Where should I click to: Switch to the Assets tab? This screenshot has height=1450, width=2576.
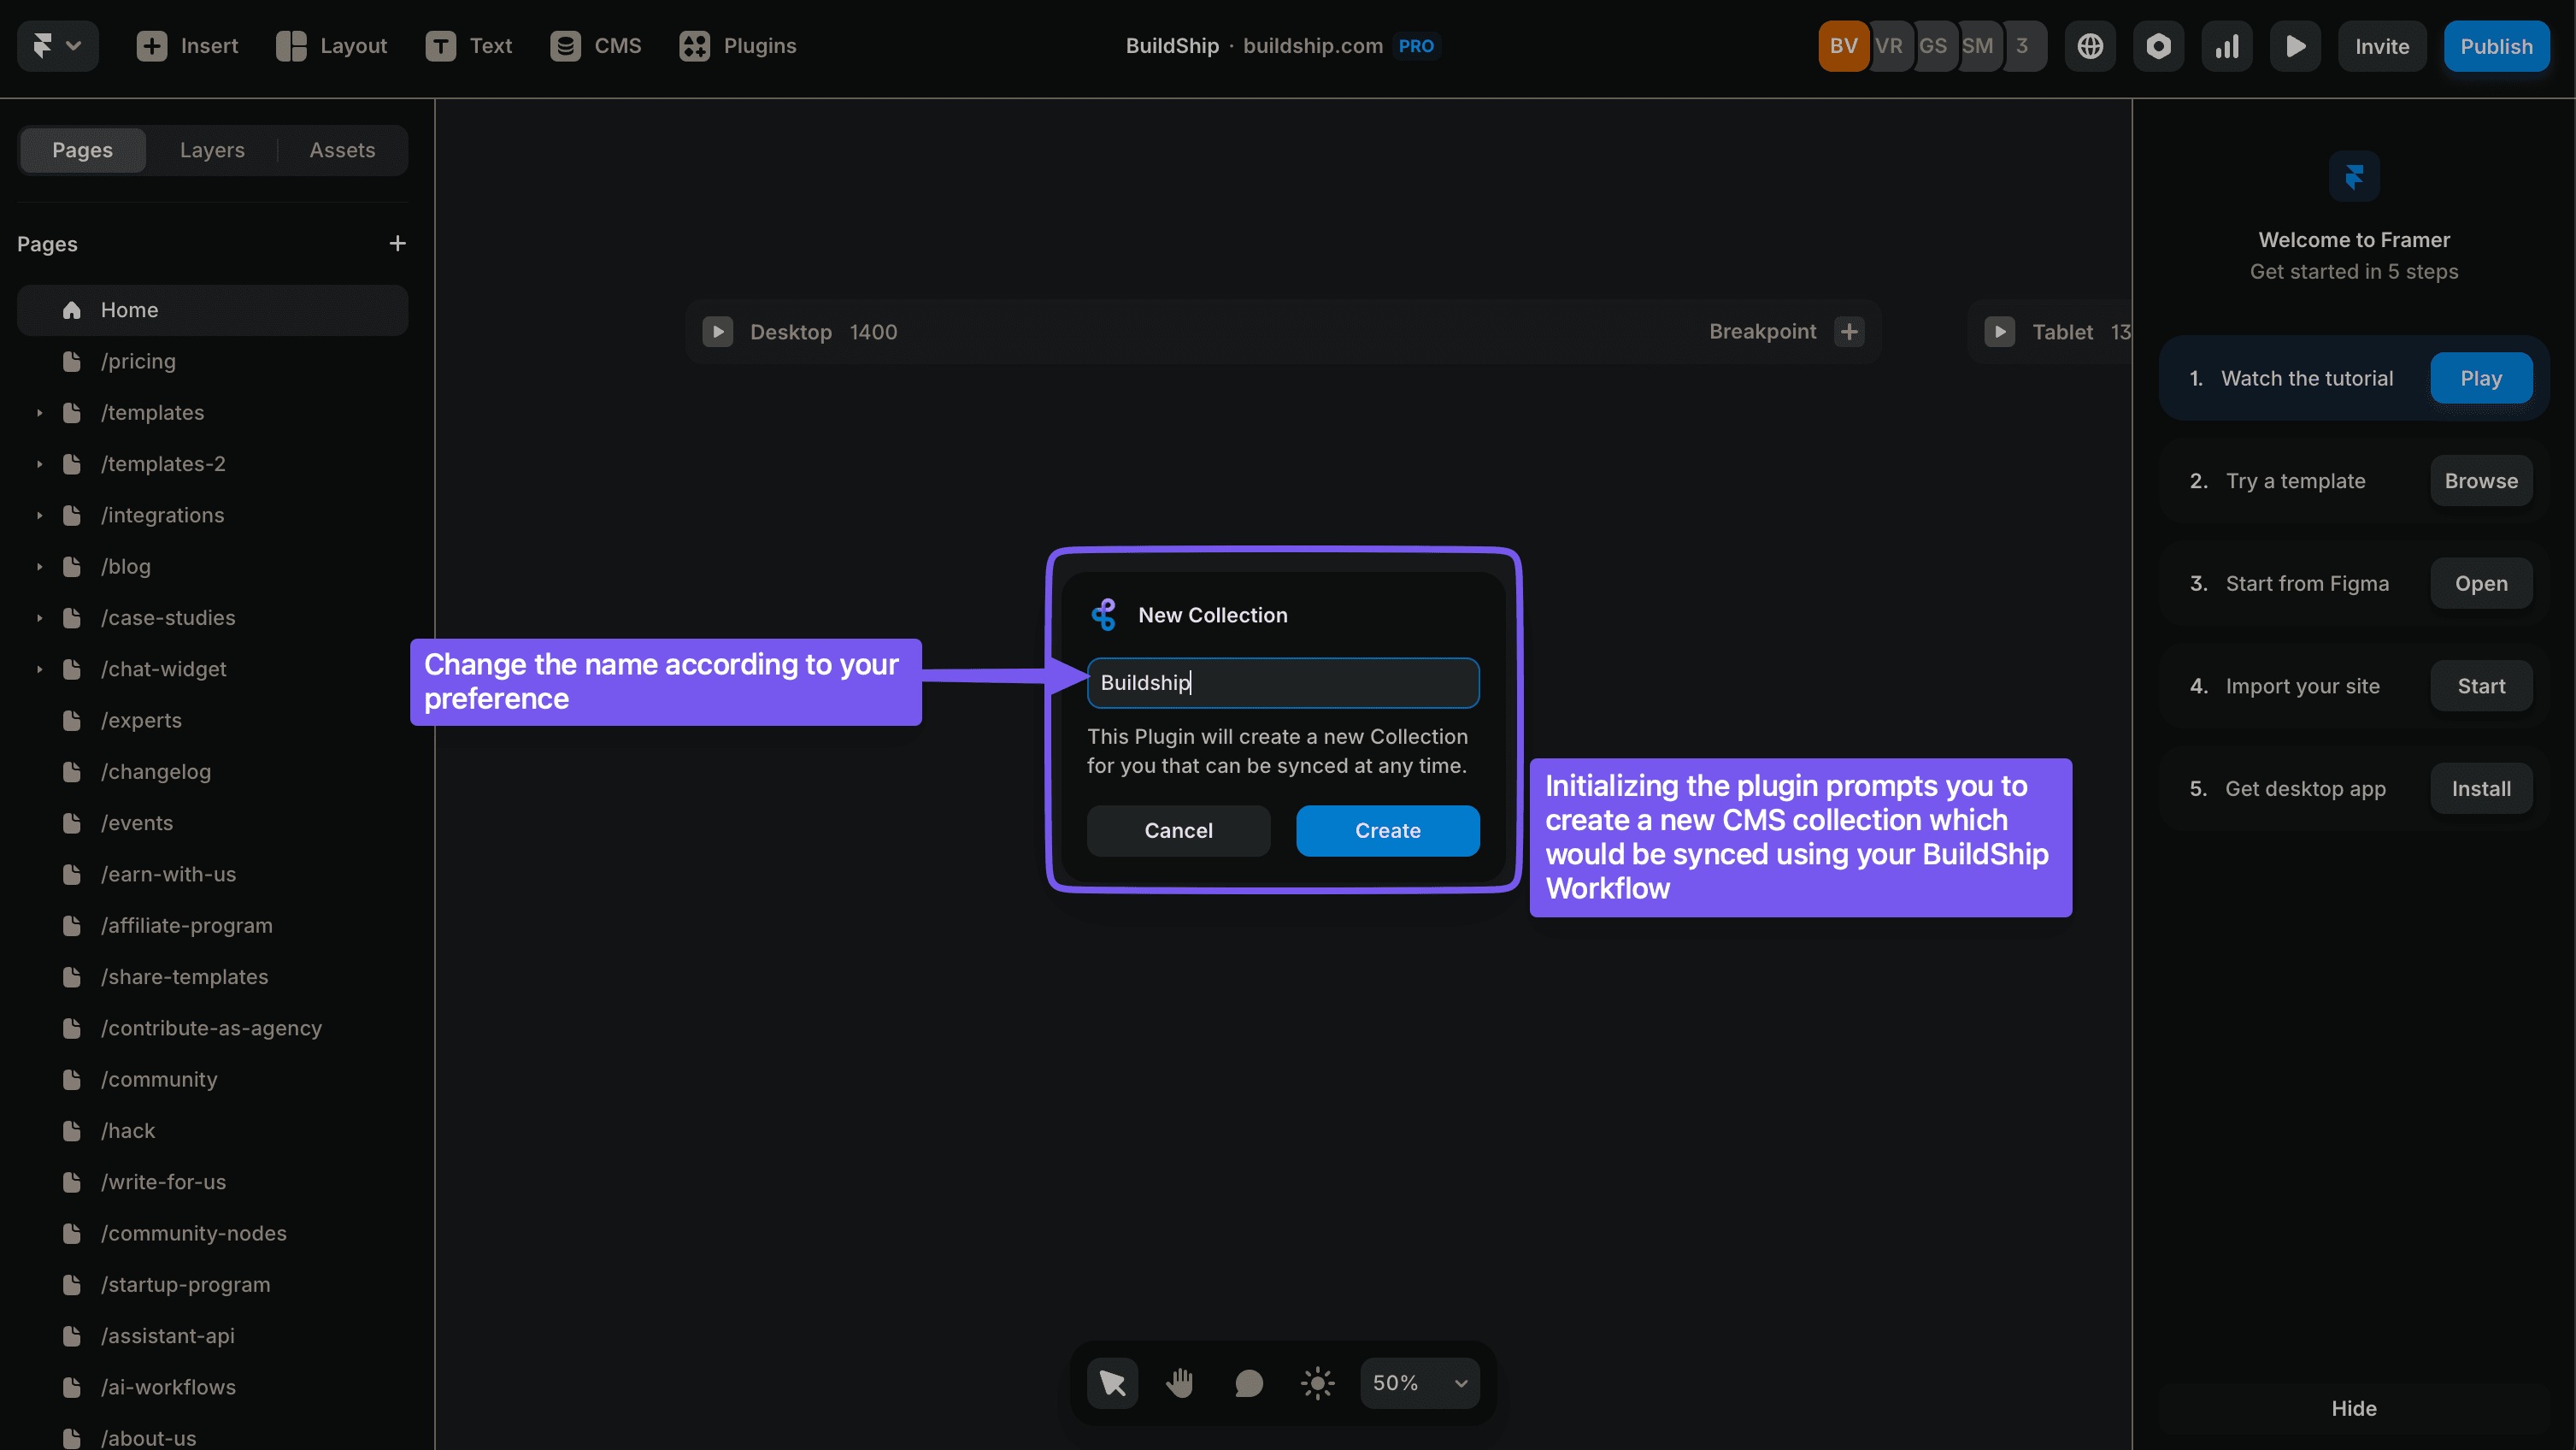[342, 150]
